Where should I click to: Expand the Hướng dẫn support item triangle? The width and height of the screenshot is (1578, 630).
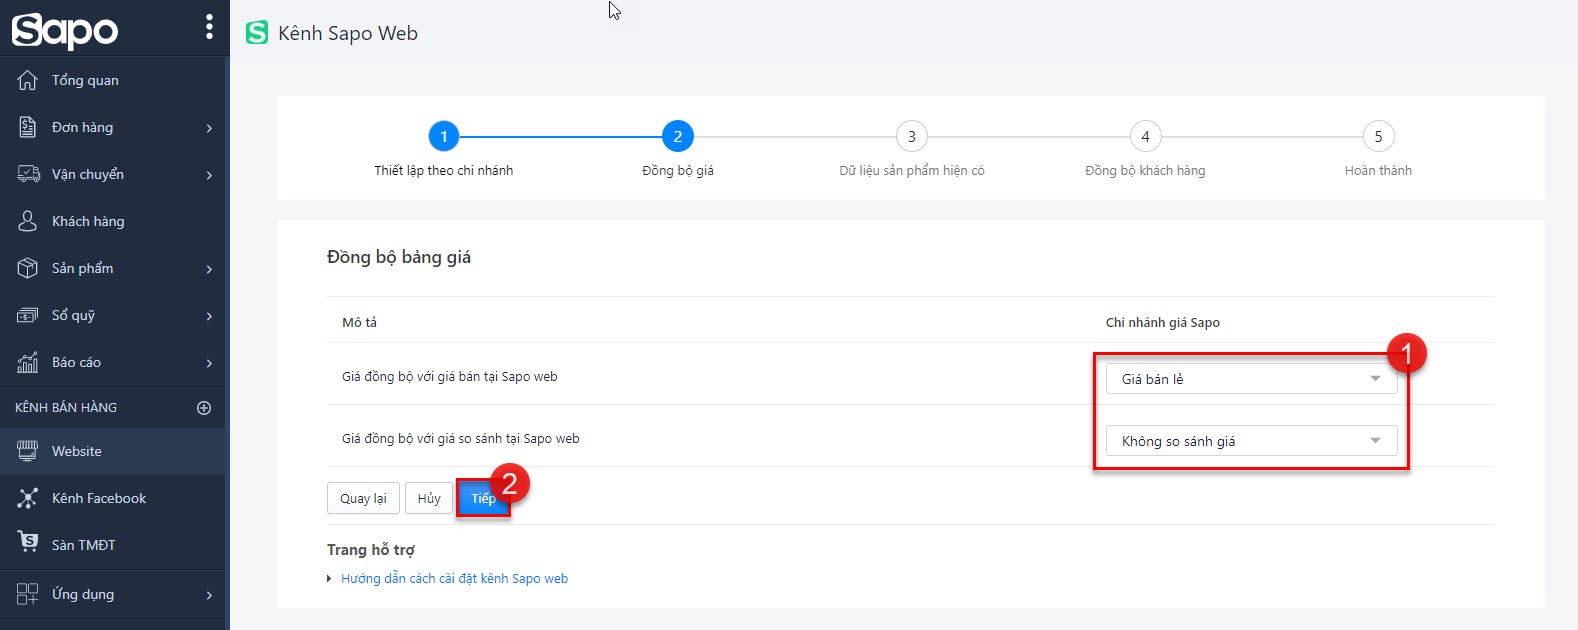click(329, 579)
